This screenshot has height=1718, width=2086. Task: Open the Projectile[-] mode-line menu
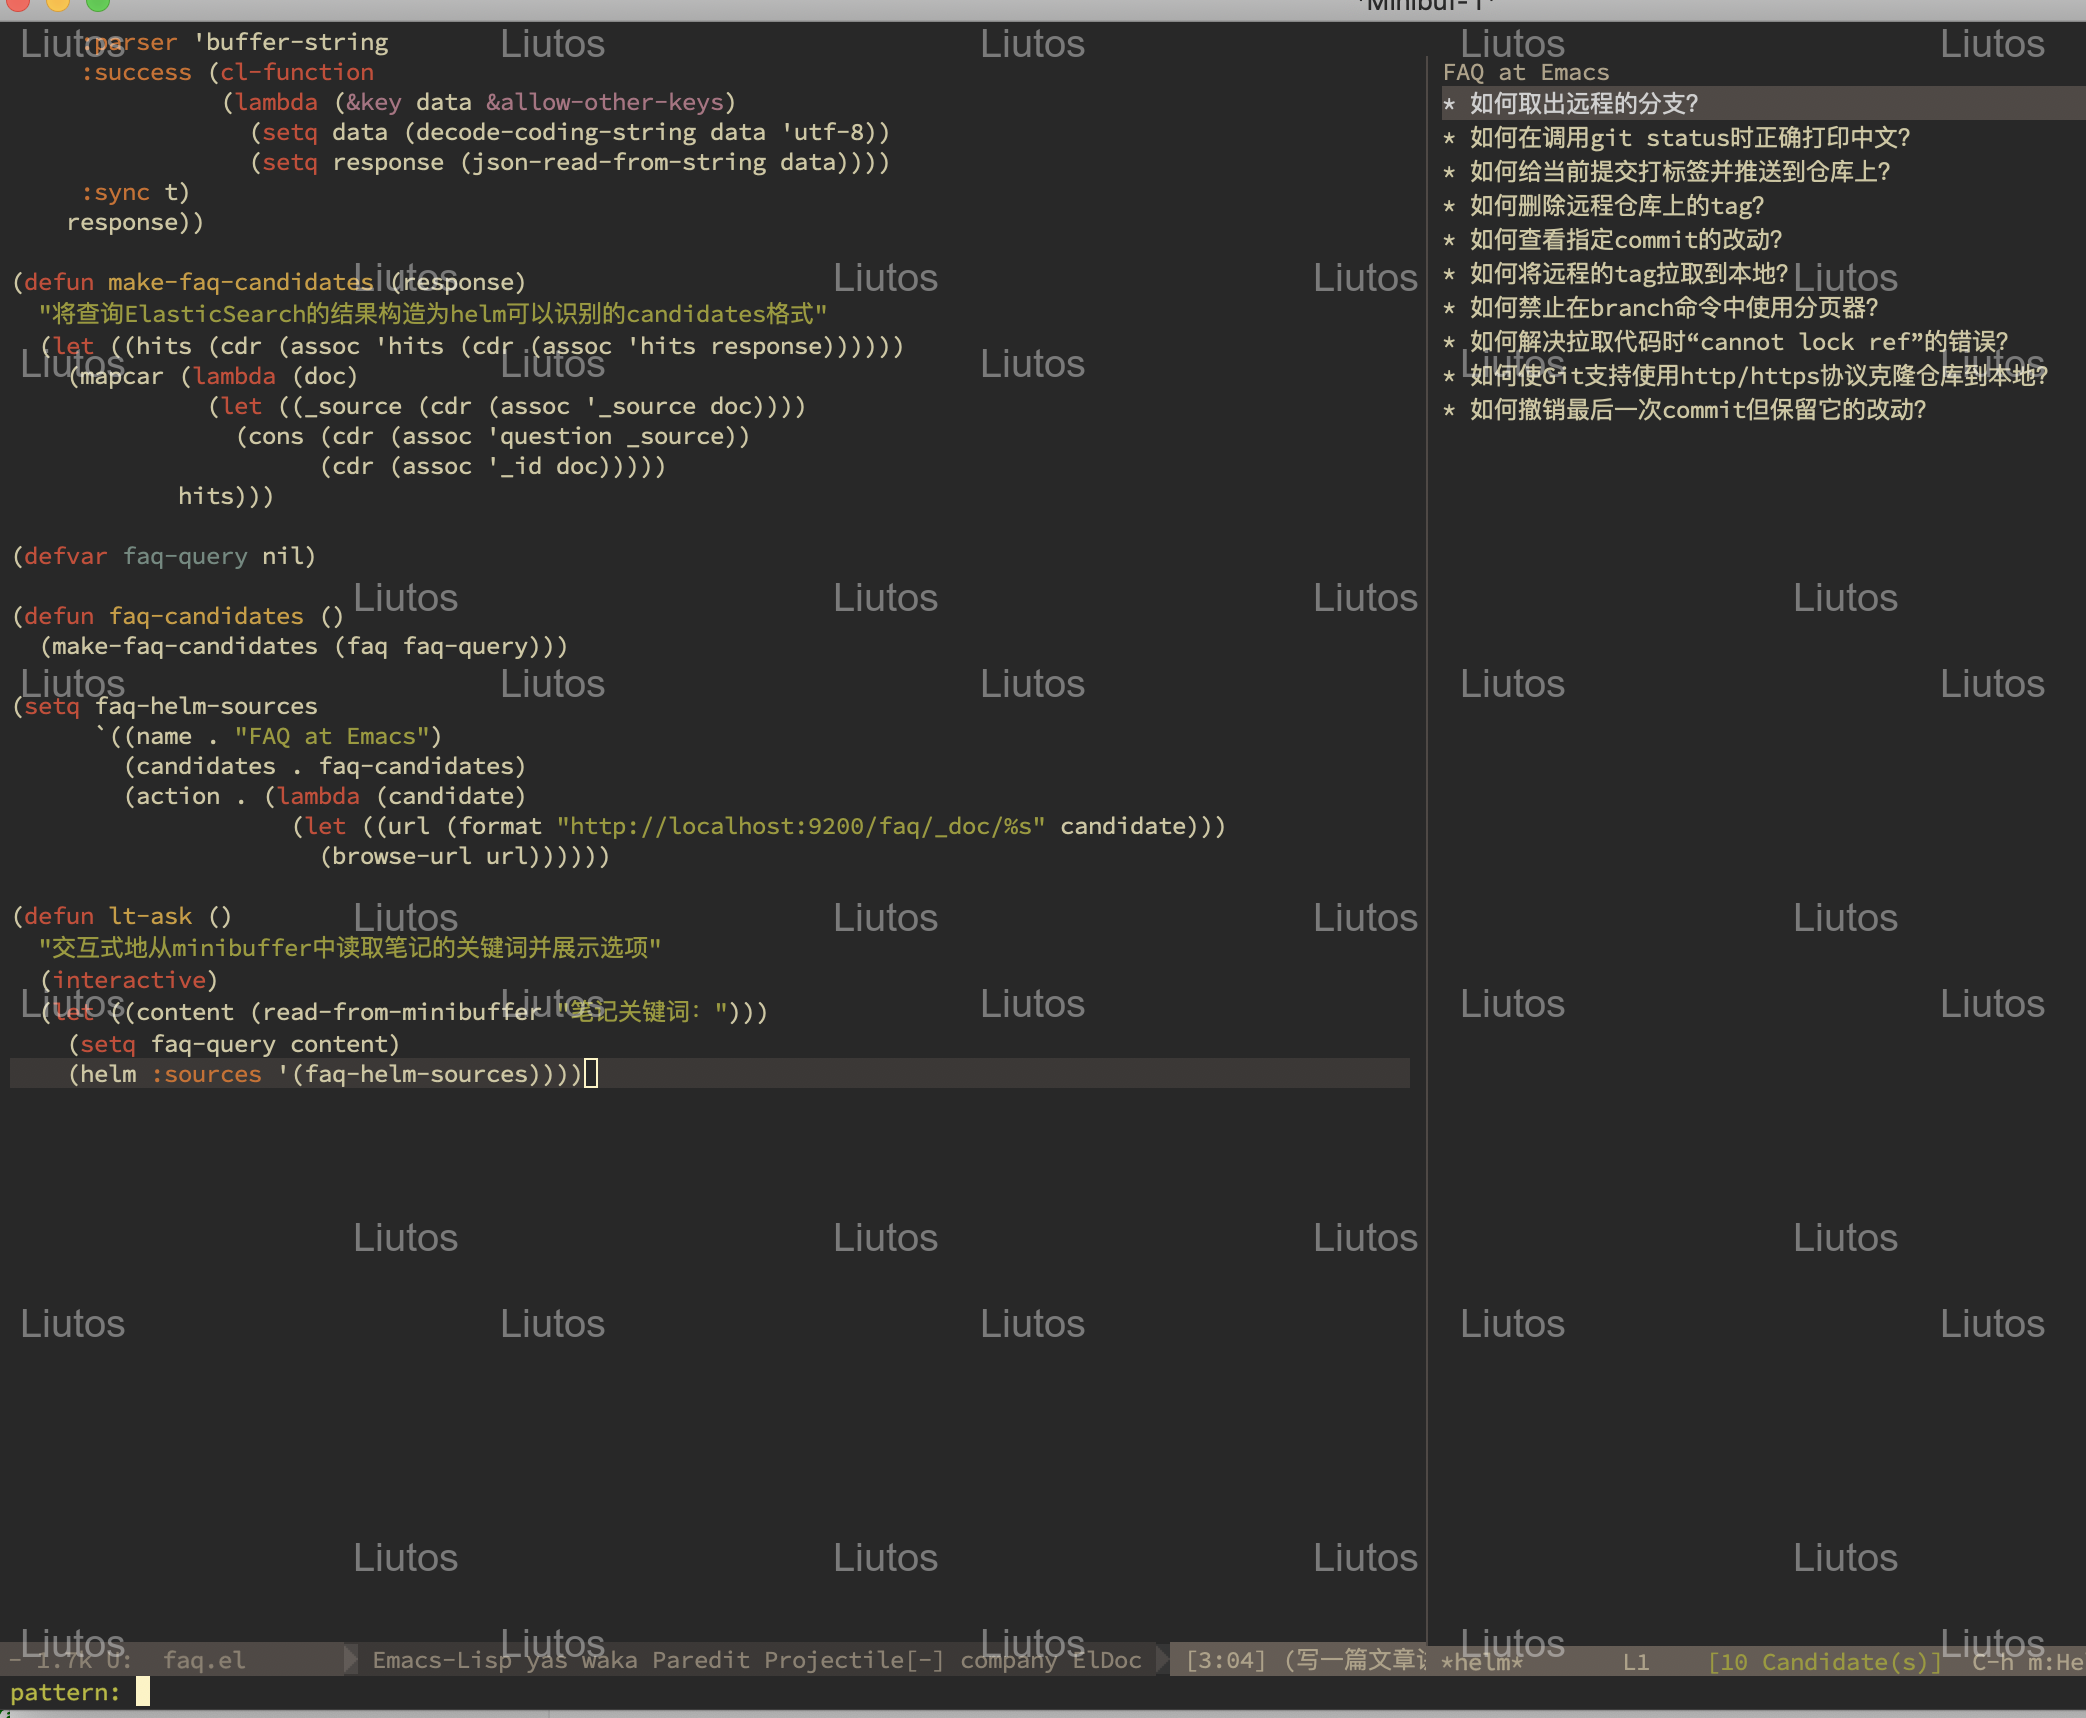point(853,1660)
